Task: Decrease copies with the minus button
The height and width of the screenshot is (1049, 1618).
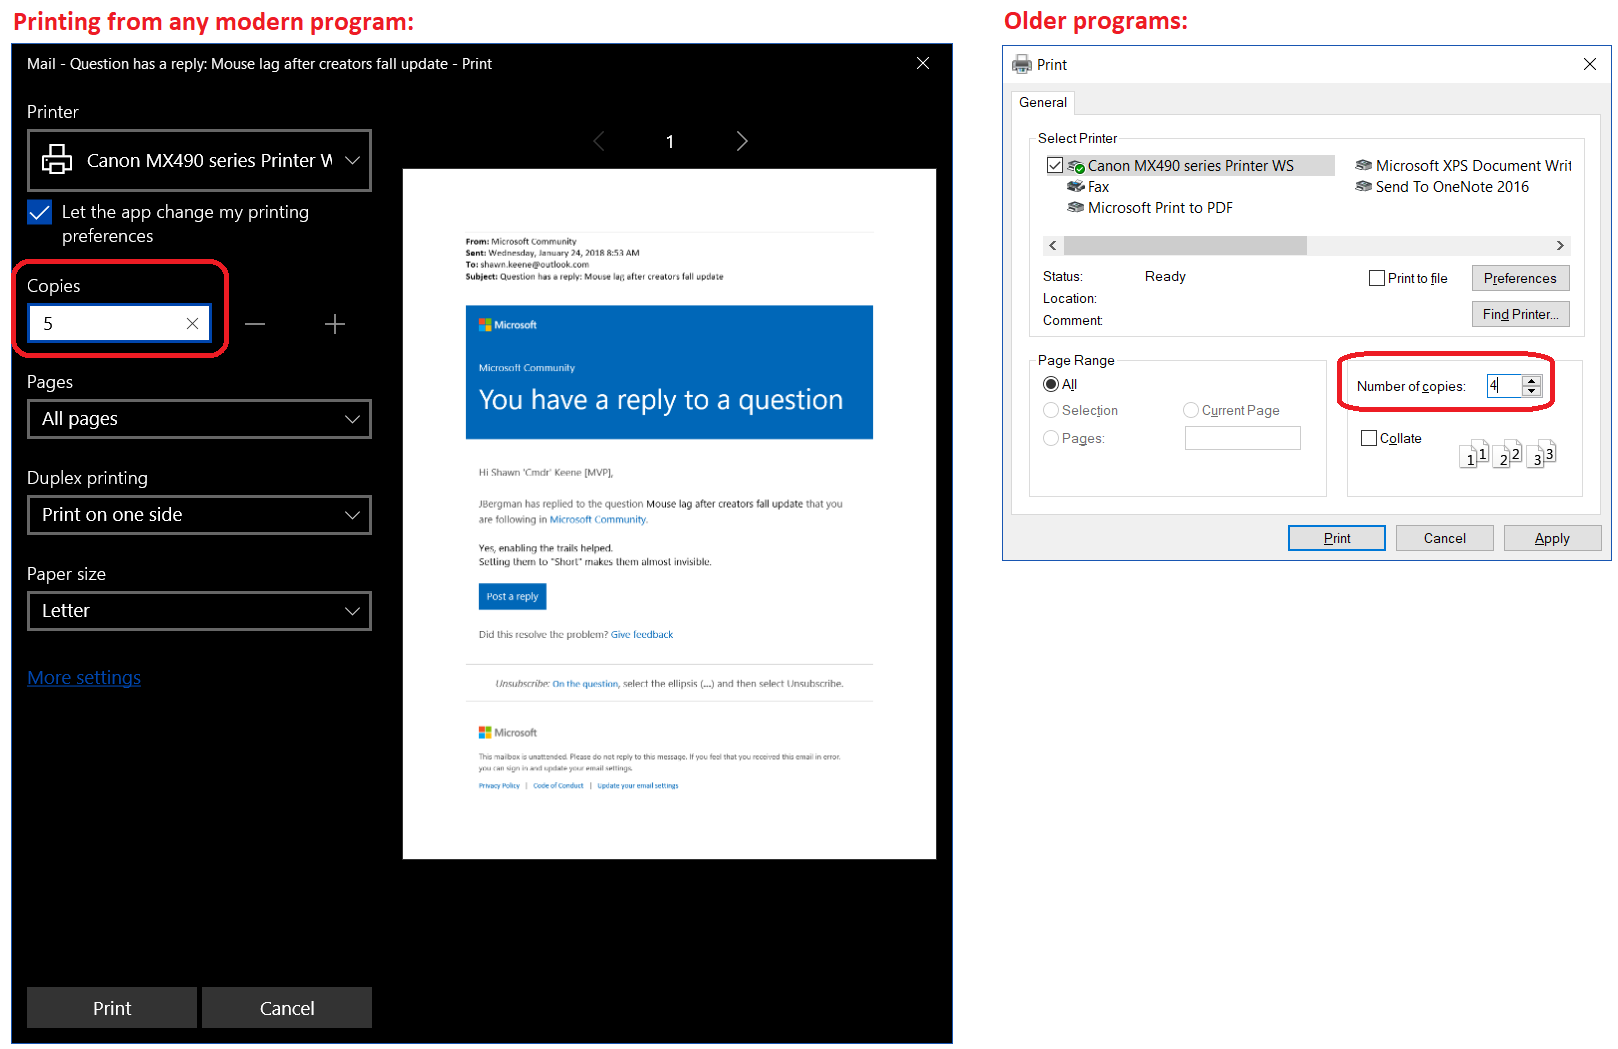Action: pos(255,323)
